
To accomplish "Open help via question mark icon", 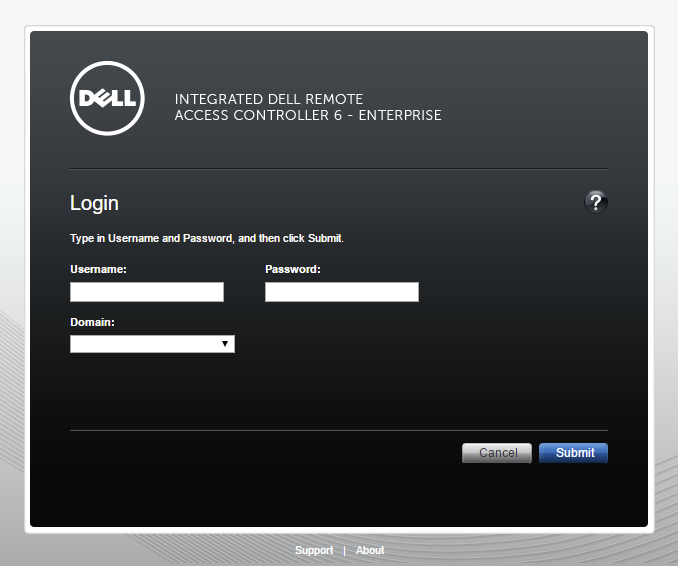I will [596, 202].
